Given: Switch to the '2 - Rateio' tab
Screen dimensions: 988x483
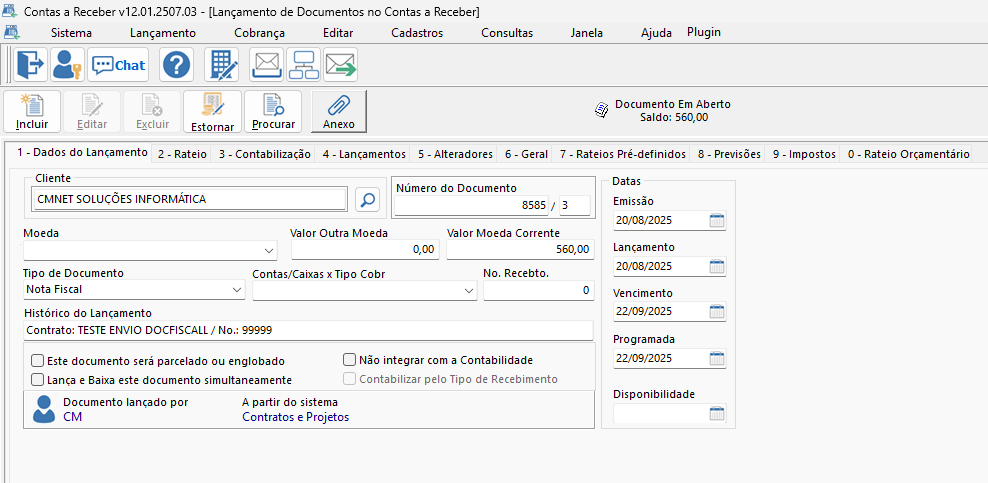Looking at the screenshot, I should [182, 154].
